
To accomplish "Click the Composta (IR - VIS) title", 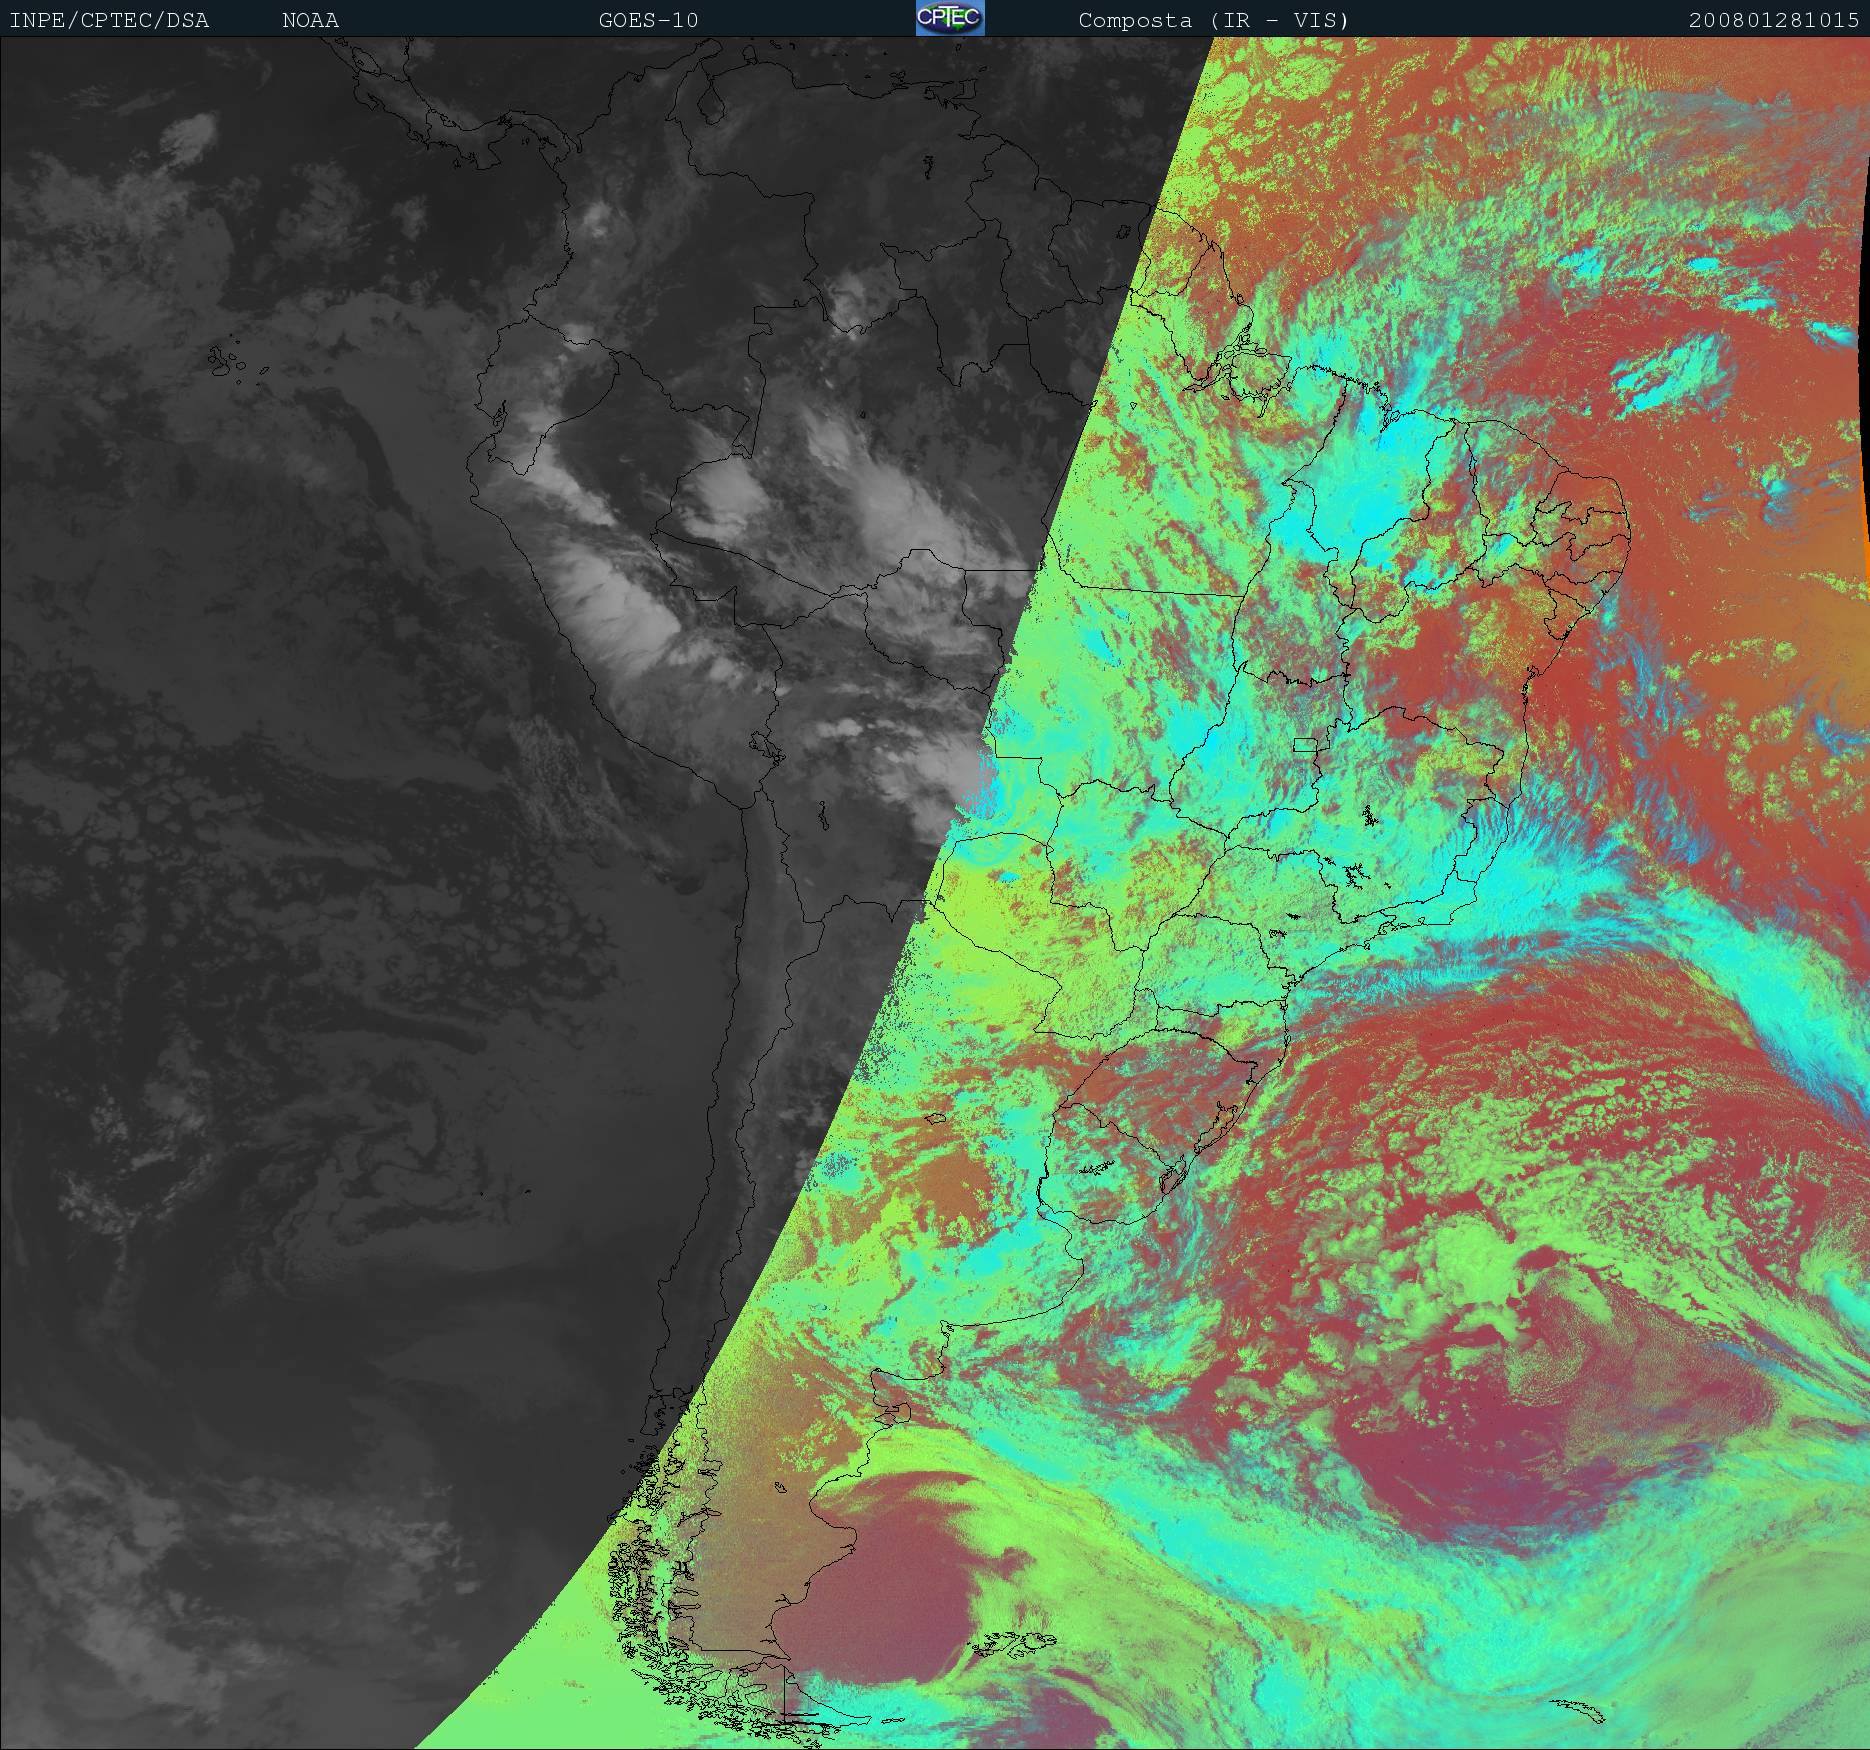I will (1213, 20).
